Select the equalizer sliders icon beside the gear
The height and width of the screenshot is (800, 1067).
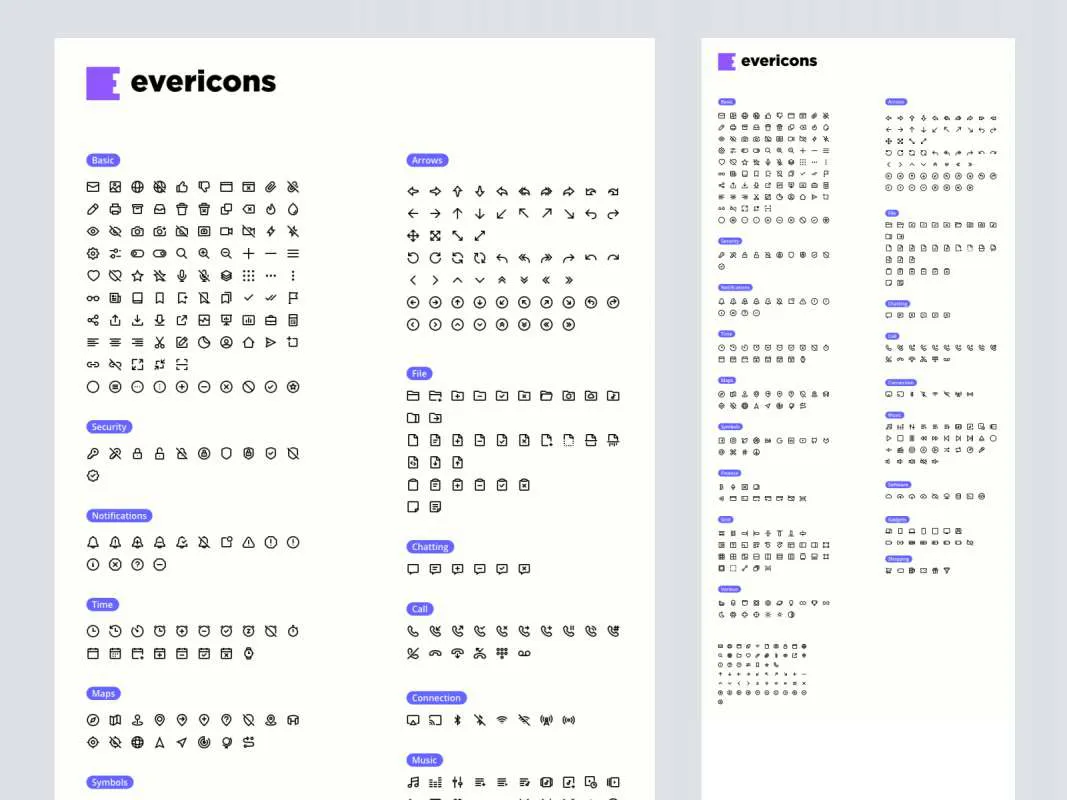115,254
